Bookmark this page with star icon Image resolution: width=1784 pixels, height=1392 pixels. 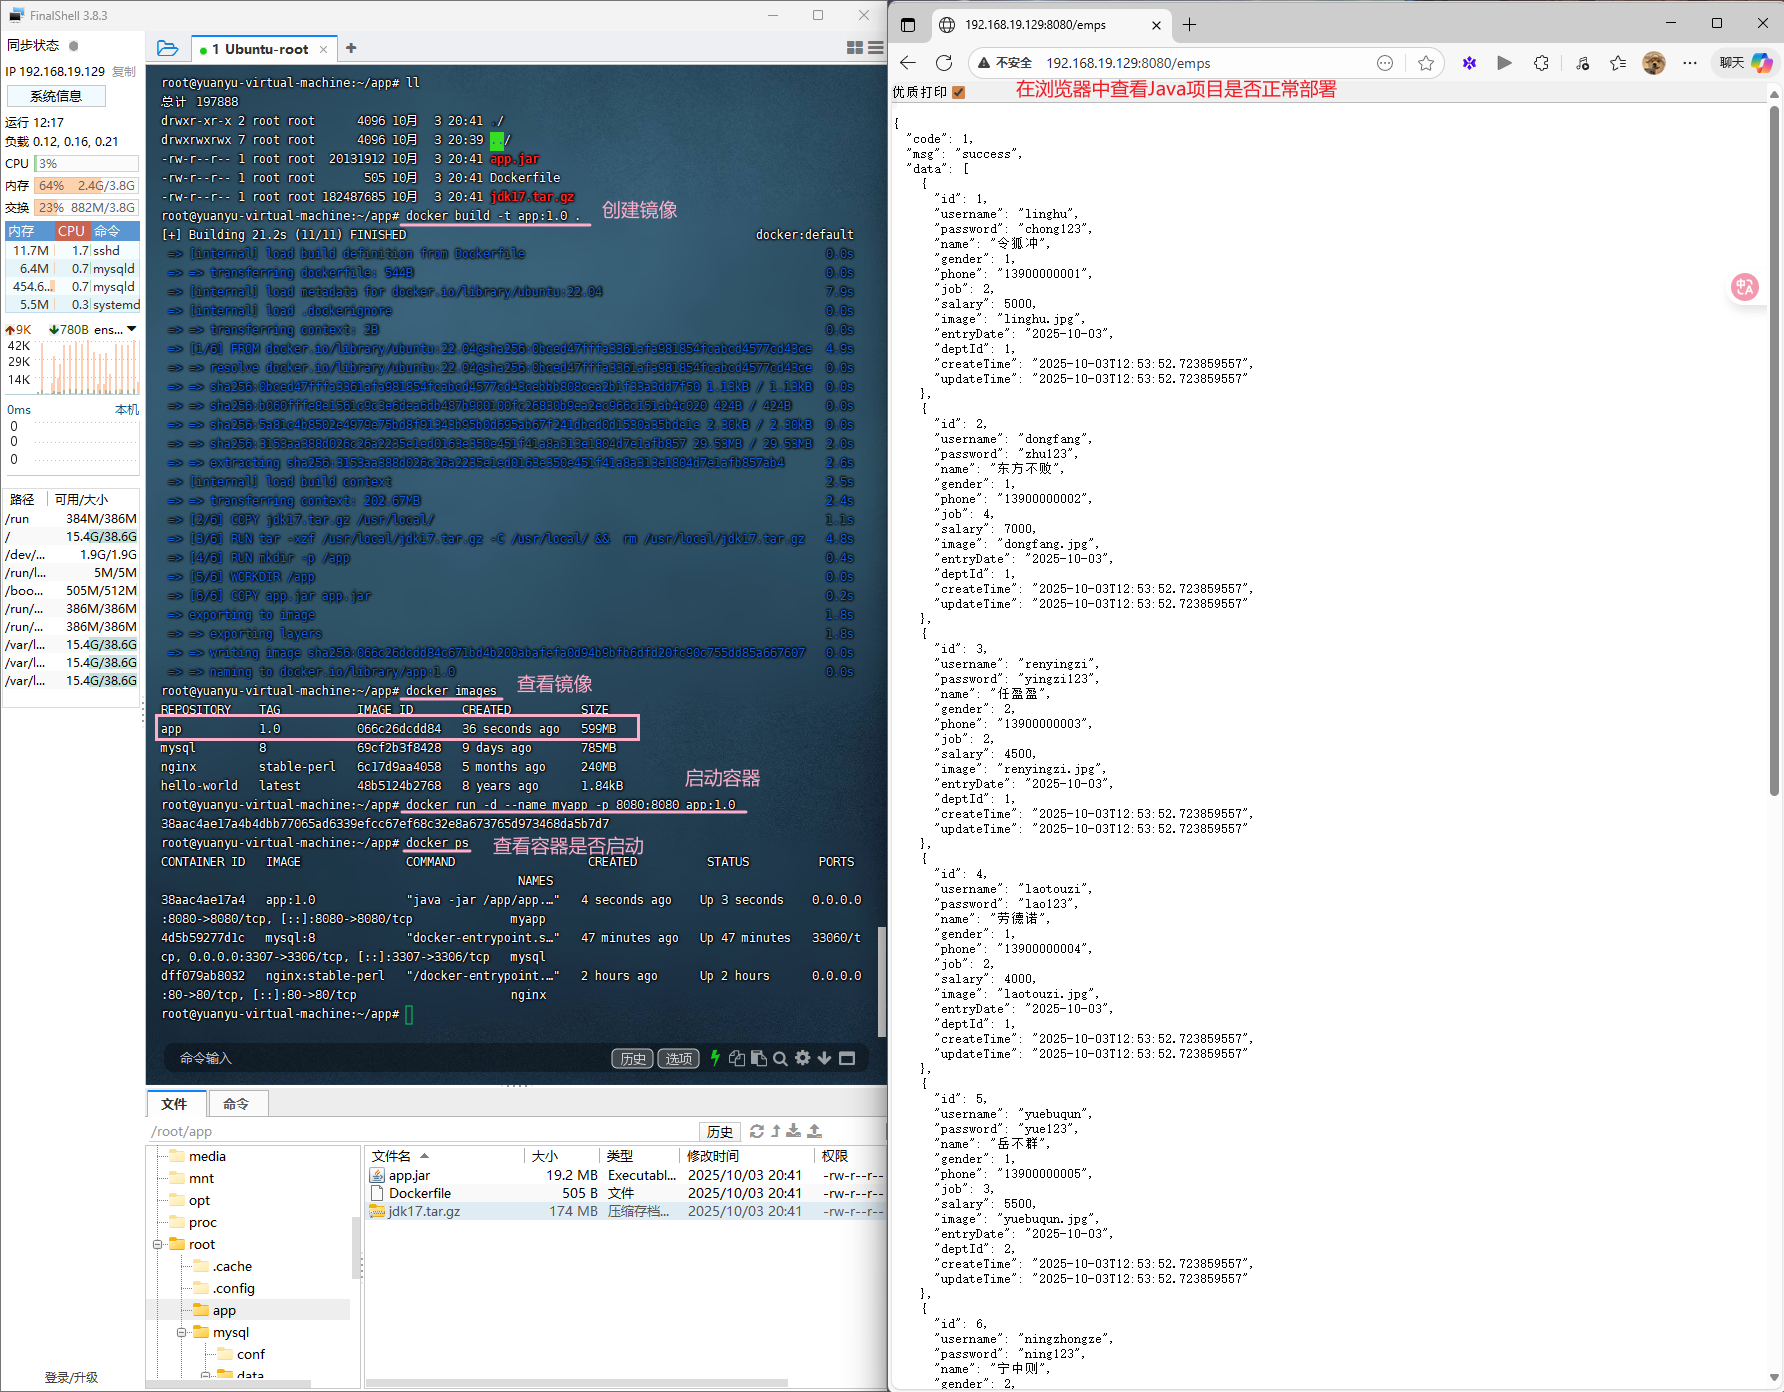pos(1425,63)
